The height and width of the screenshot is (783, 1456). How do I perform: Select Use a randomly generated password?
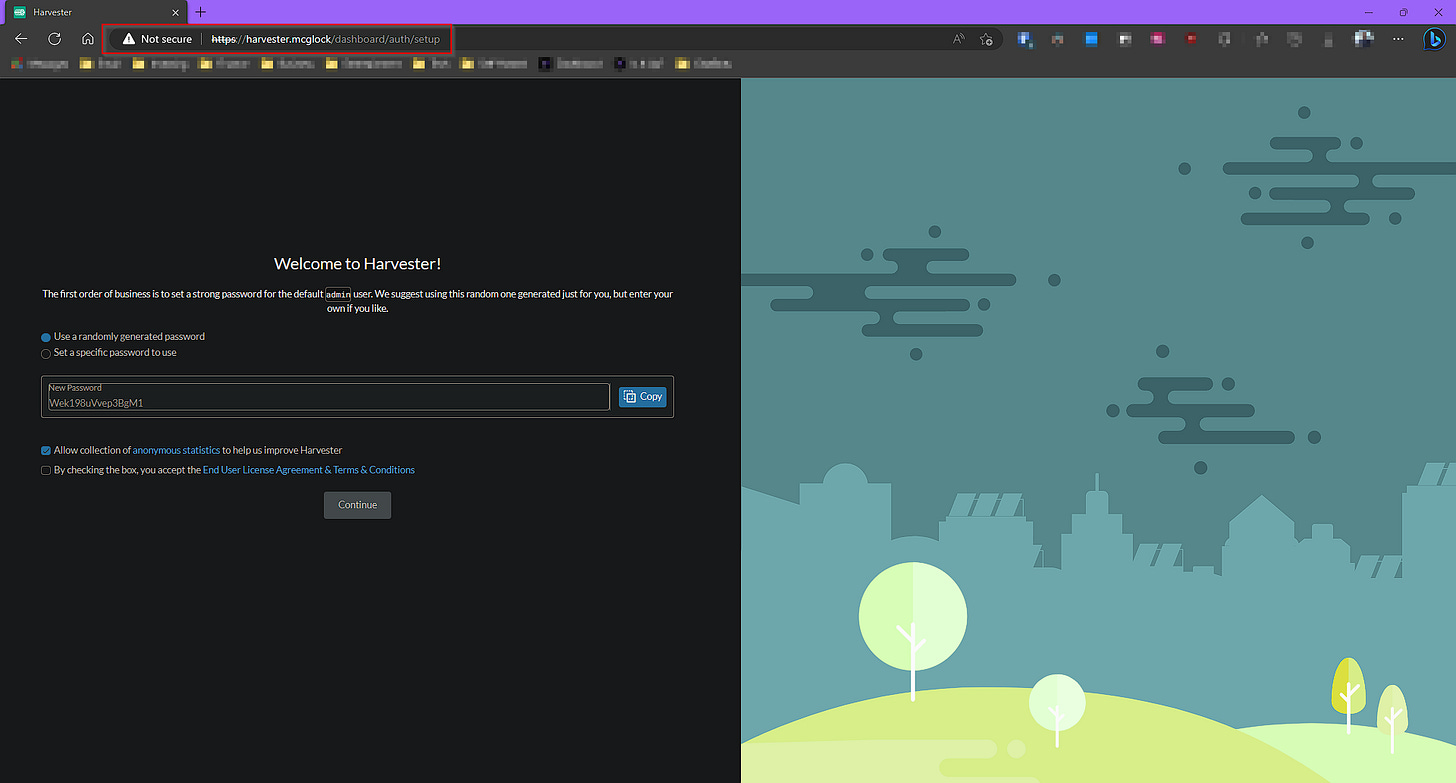[45, 337]
